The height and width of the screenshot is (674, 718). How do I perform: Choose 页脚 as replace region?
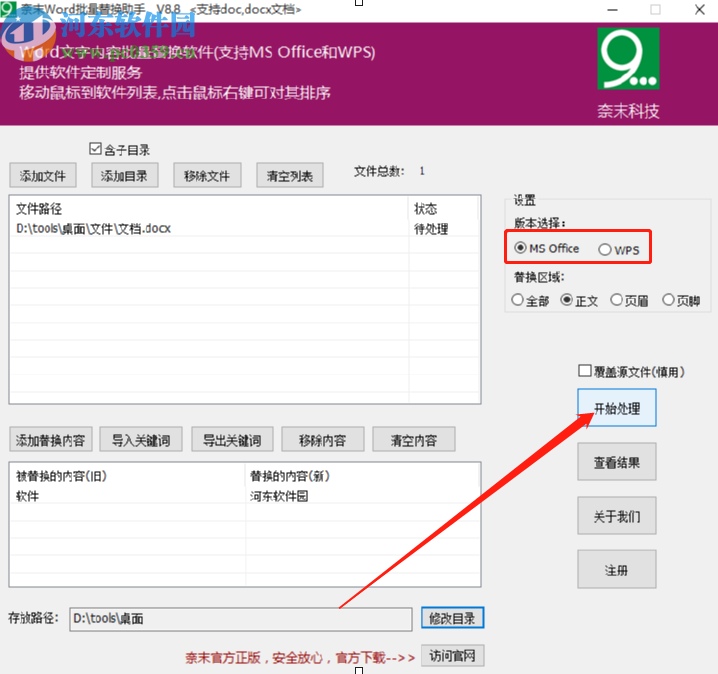click(668, 300)
